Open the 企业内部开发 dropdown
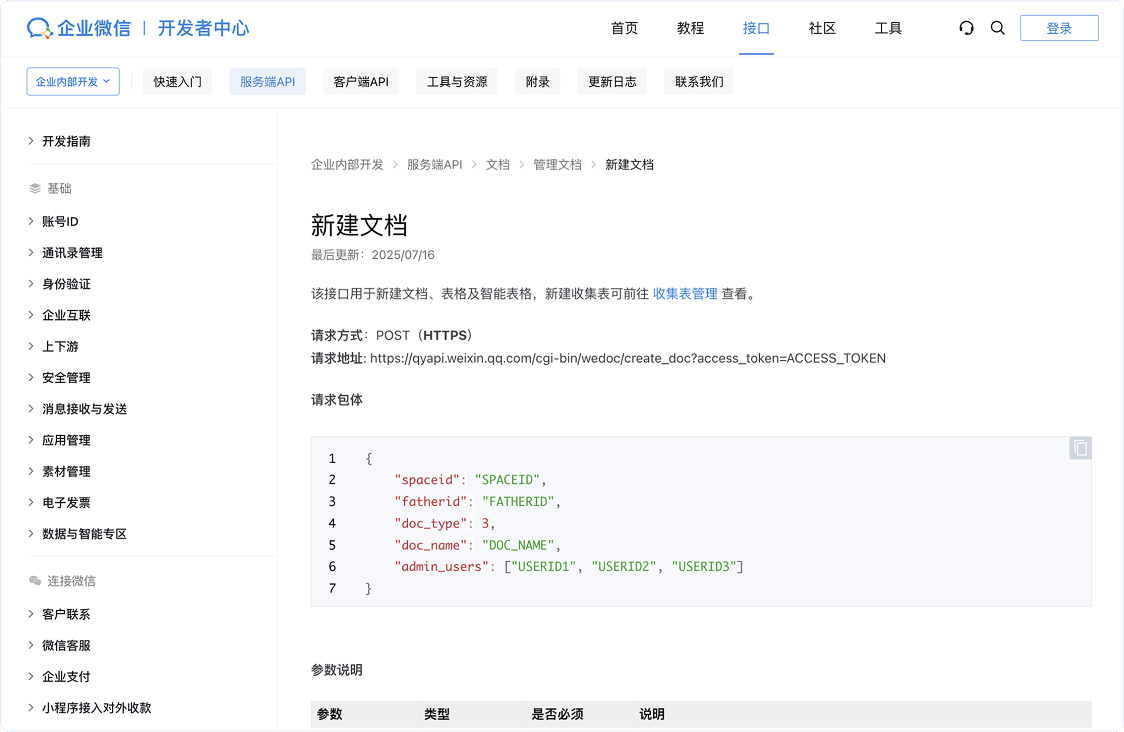1124x732 pixels. [73, 82]
